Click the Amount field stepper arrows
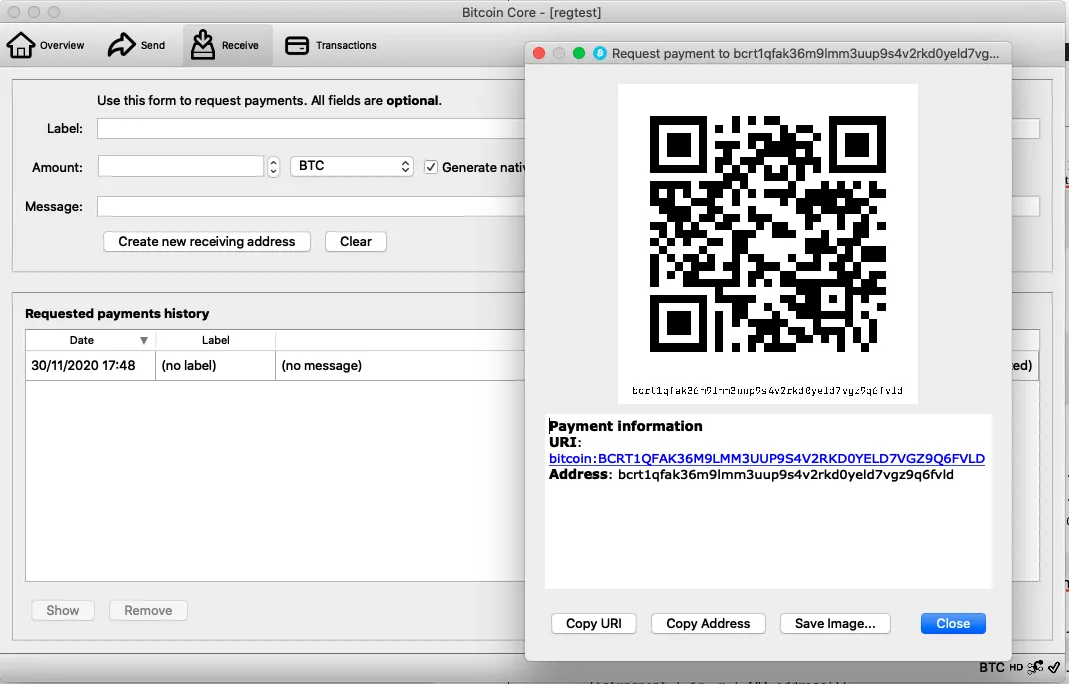Screen dimensions: 1069x684 pos(273,167)
